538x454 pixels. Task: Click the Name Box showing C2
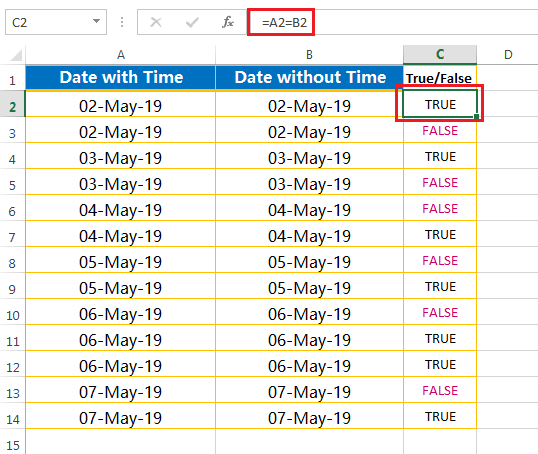[x=56, y=22]
